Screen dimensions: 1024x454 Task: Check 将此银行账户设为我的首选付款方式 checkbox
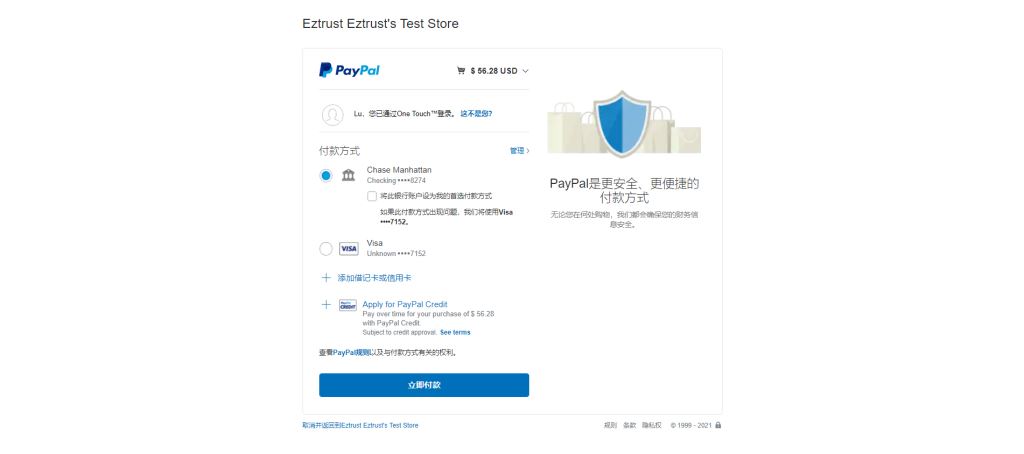(372, 196)
